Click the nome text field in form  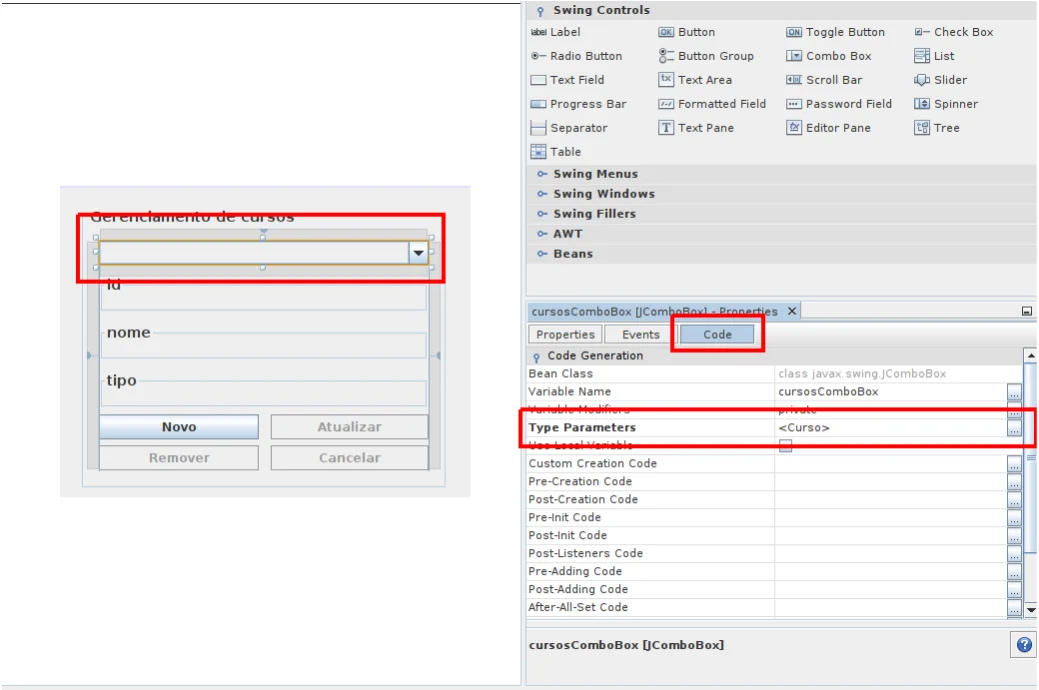[x=263, y=345]
